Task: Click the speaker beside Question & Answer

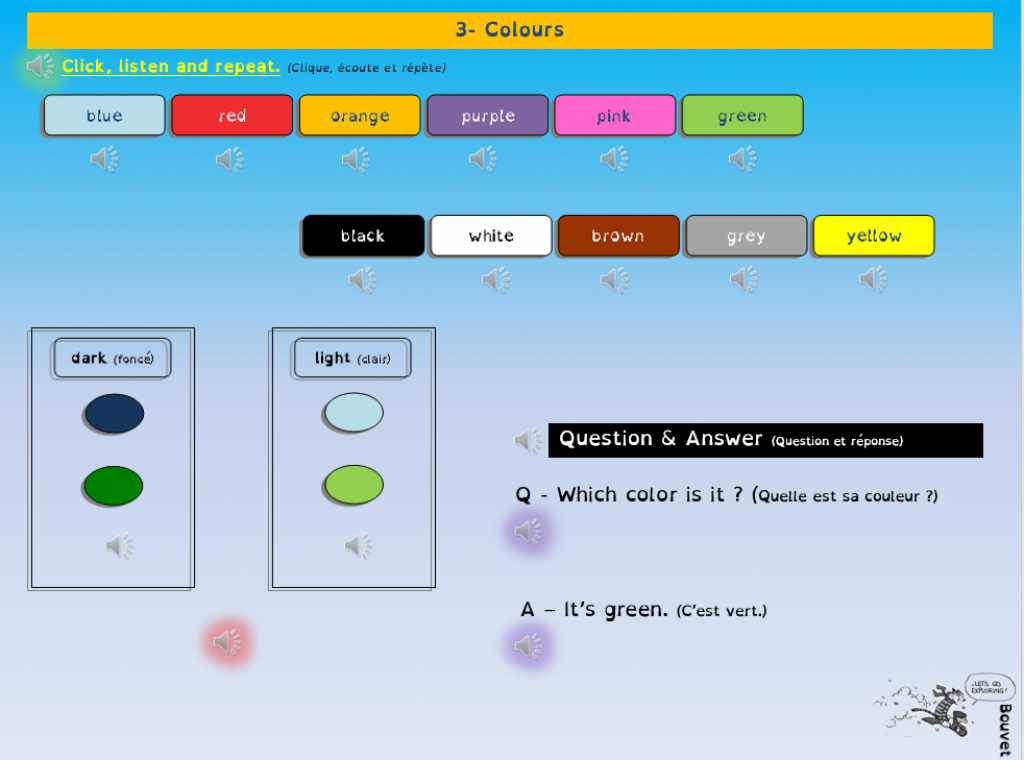Action: click(528, 440)
